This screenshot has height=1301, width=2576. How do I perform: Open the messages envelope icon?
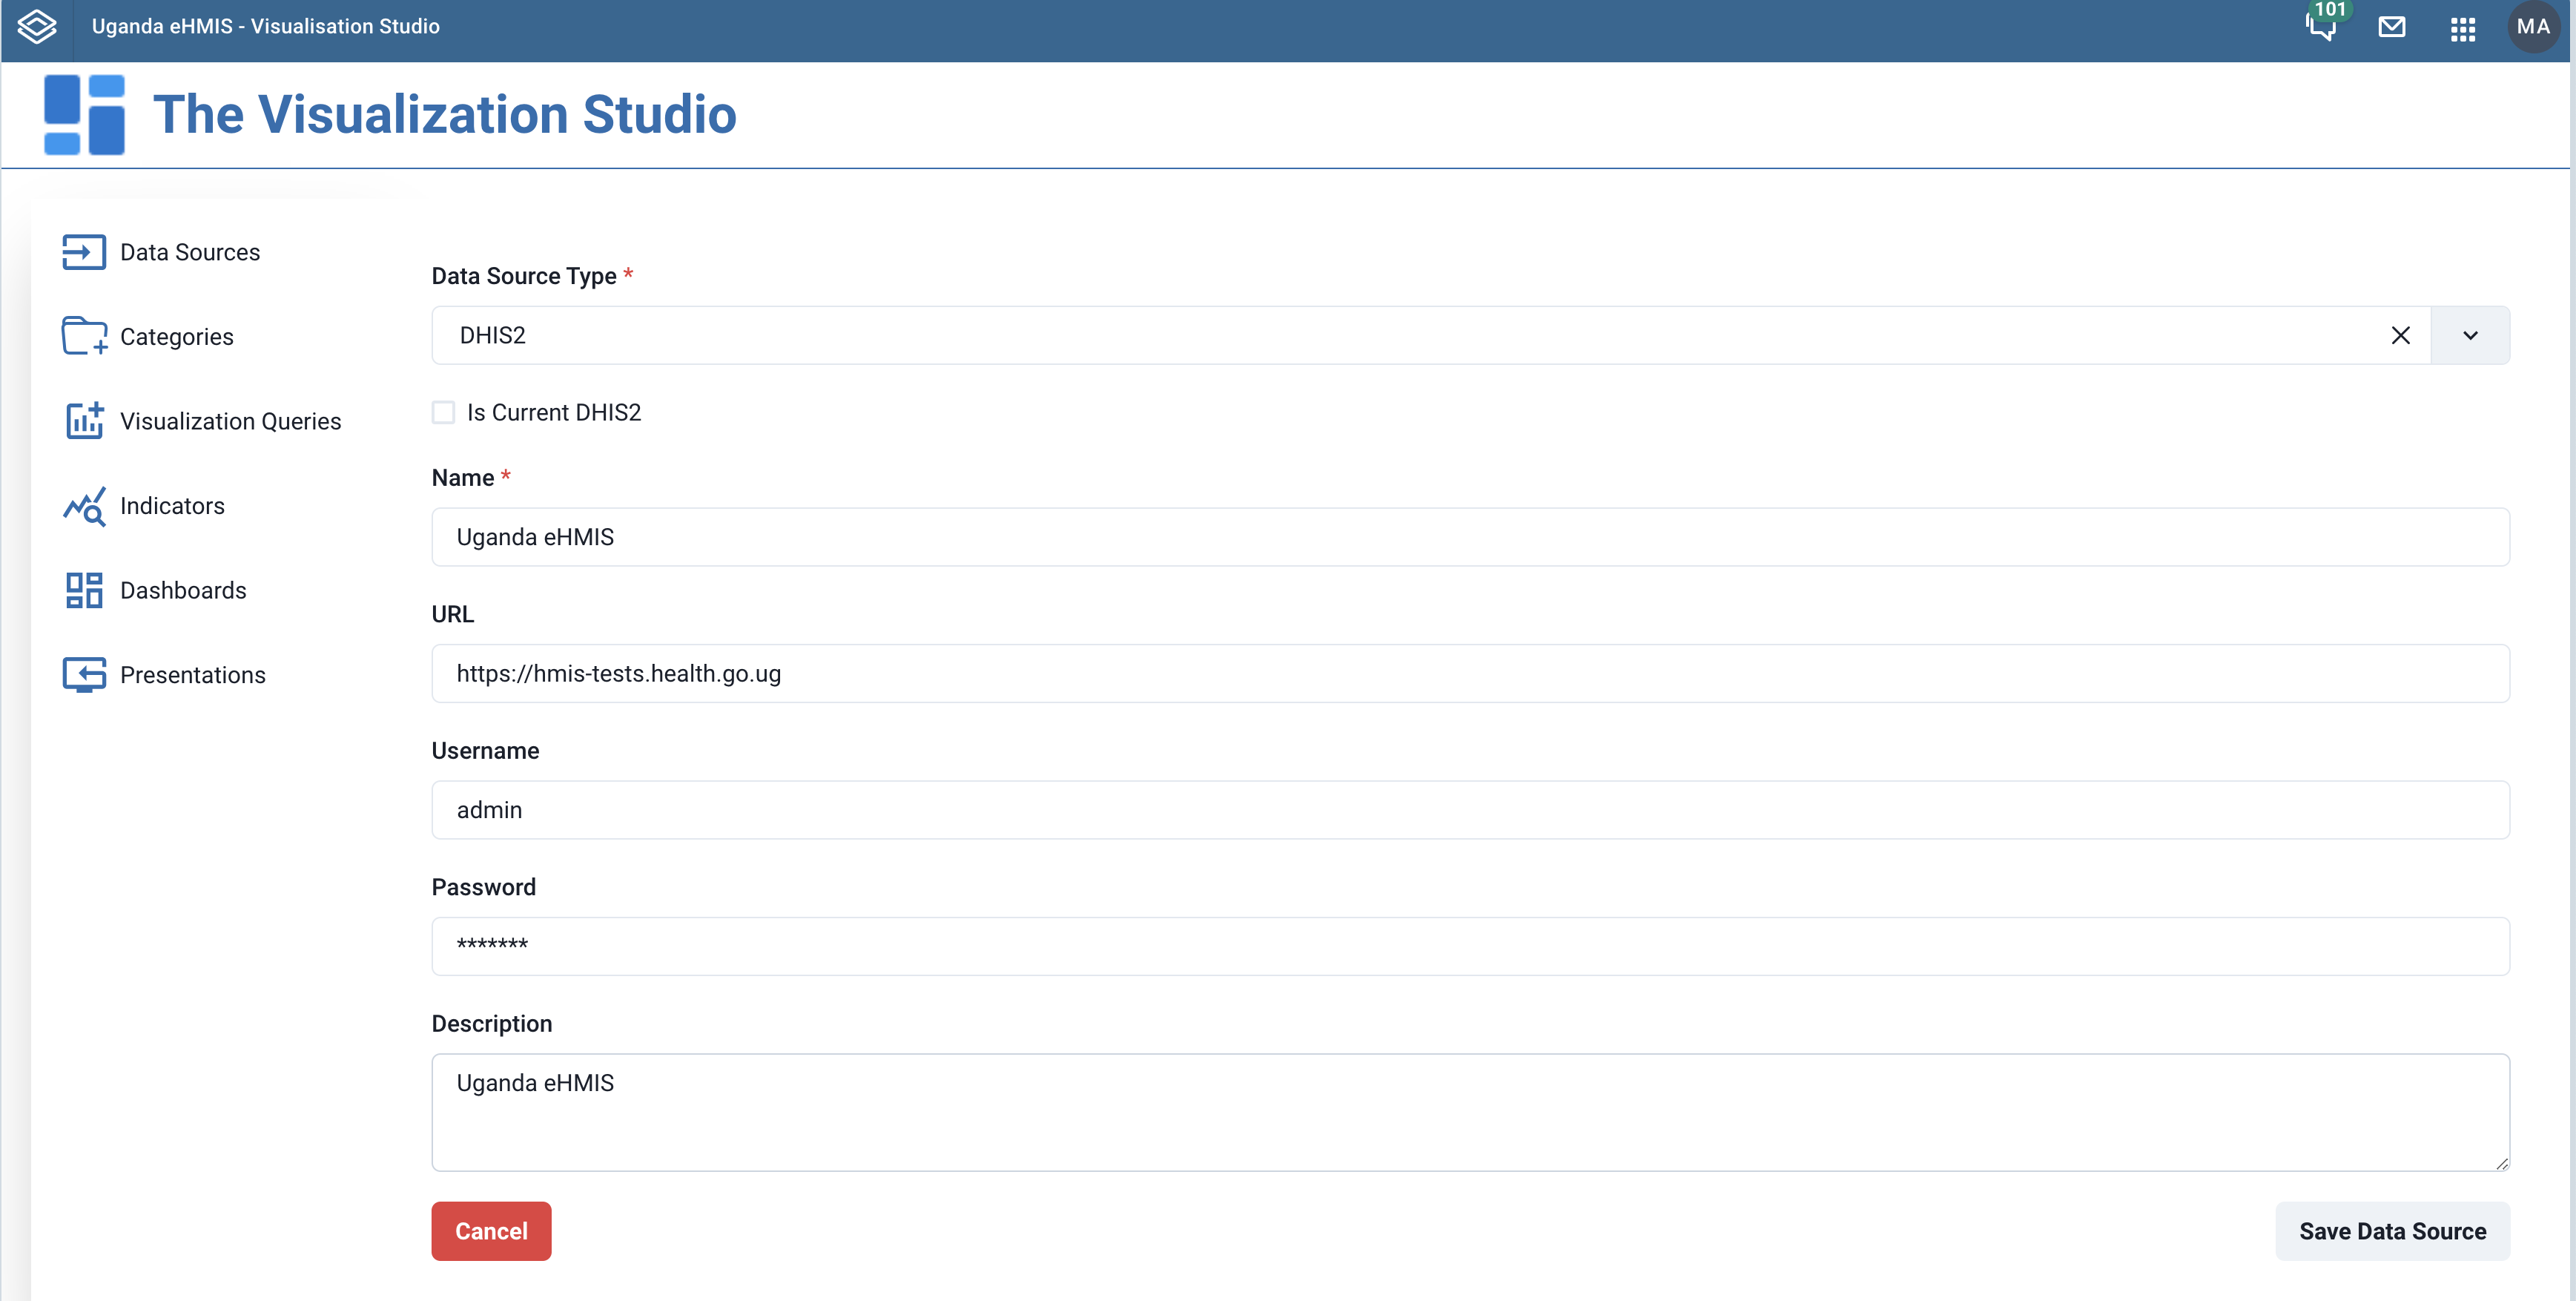pos(2392,27)
